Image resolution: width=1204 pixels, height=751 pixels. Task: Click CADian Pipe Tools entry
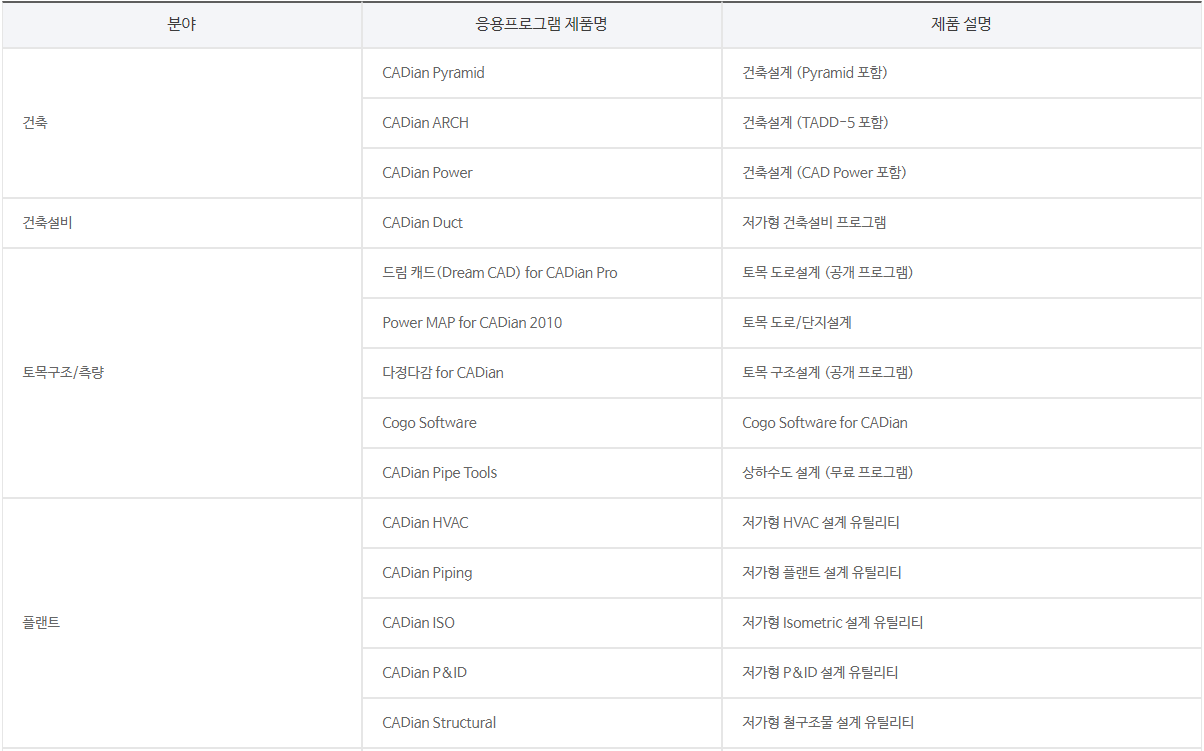tap(439, 473)
